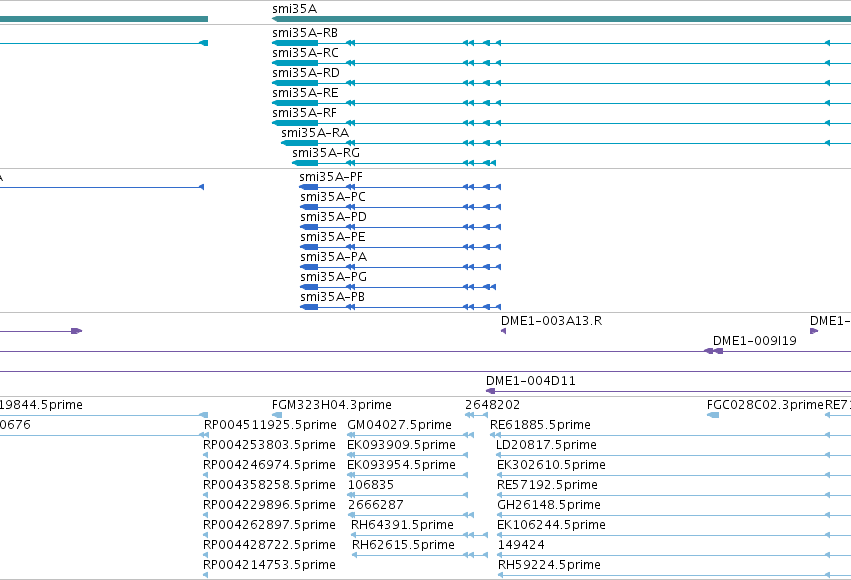Screen dimensions: 851x580
Task: Select EST RP004358258.5prime
Action: click(x=269, y=486)
